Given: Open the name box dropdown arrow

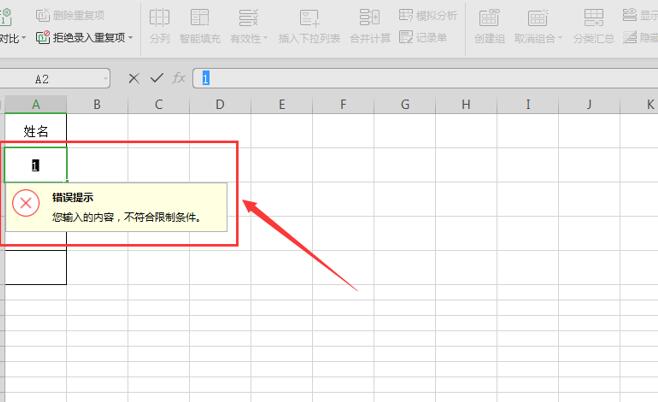Looking at the screenshot, I should tap(105, 78).
